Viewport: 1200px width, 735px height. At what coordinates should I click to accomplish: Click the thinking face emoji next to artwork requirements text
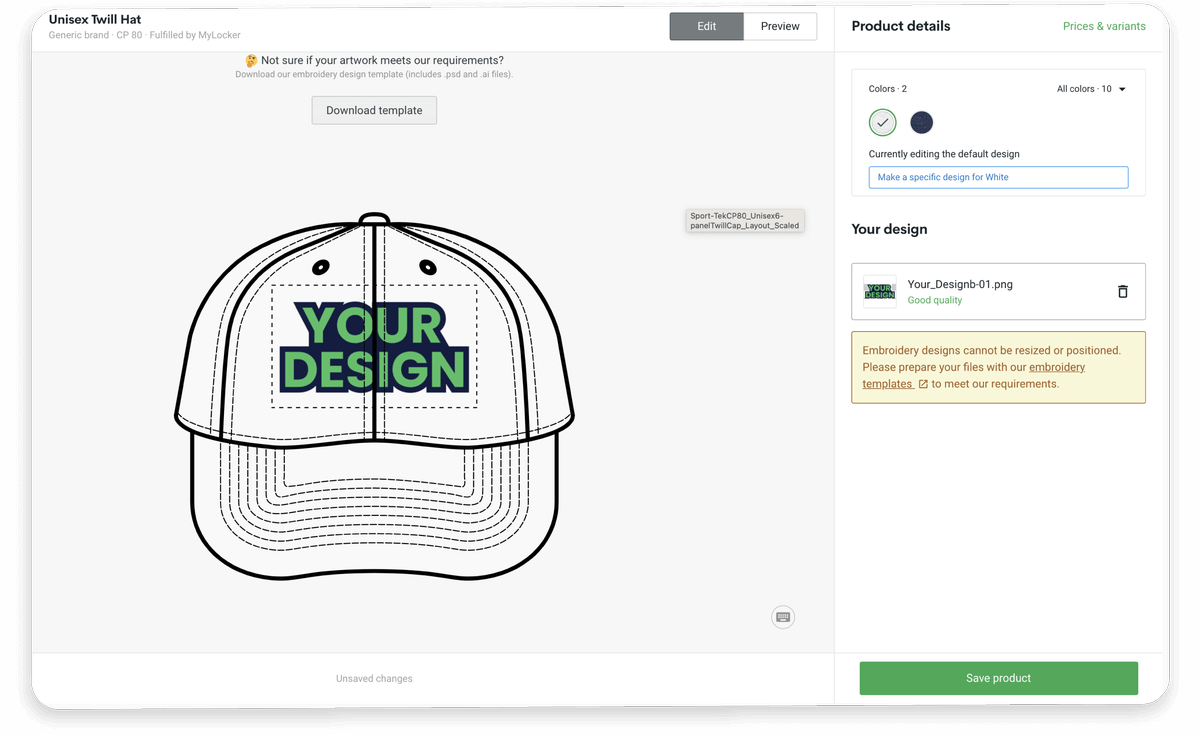tap(251, 60)
